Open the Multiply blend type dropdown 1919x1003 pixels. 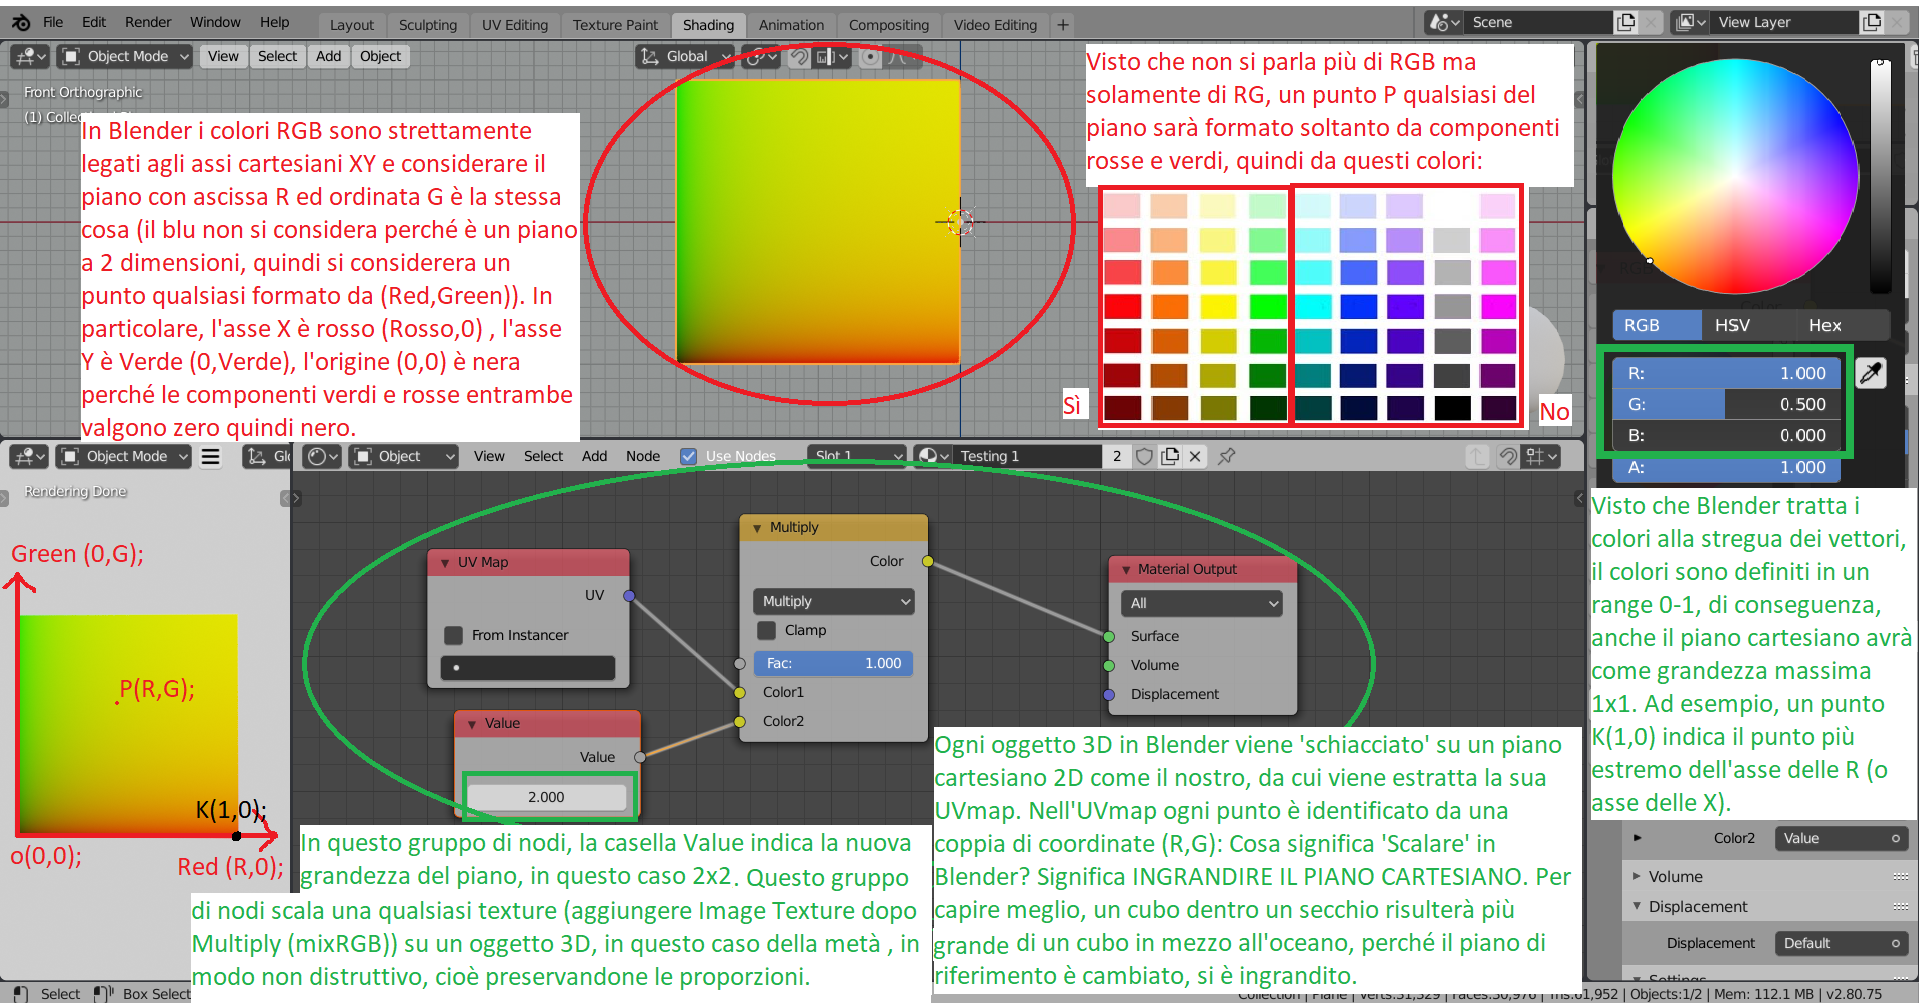pos(834,601)
